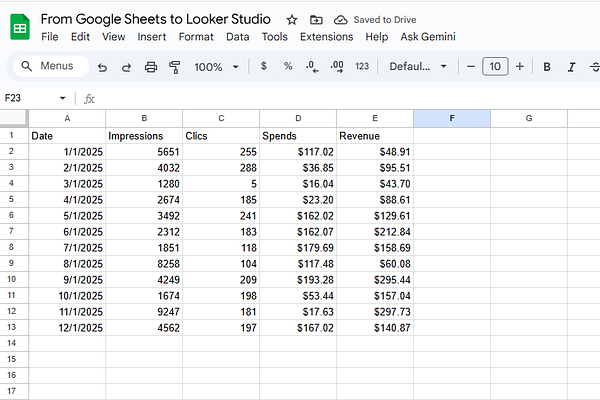Click the document title From Google Sheets to Looker Studio
Screen dimensions: 600x400
[x=156, y=19]
